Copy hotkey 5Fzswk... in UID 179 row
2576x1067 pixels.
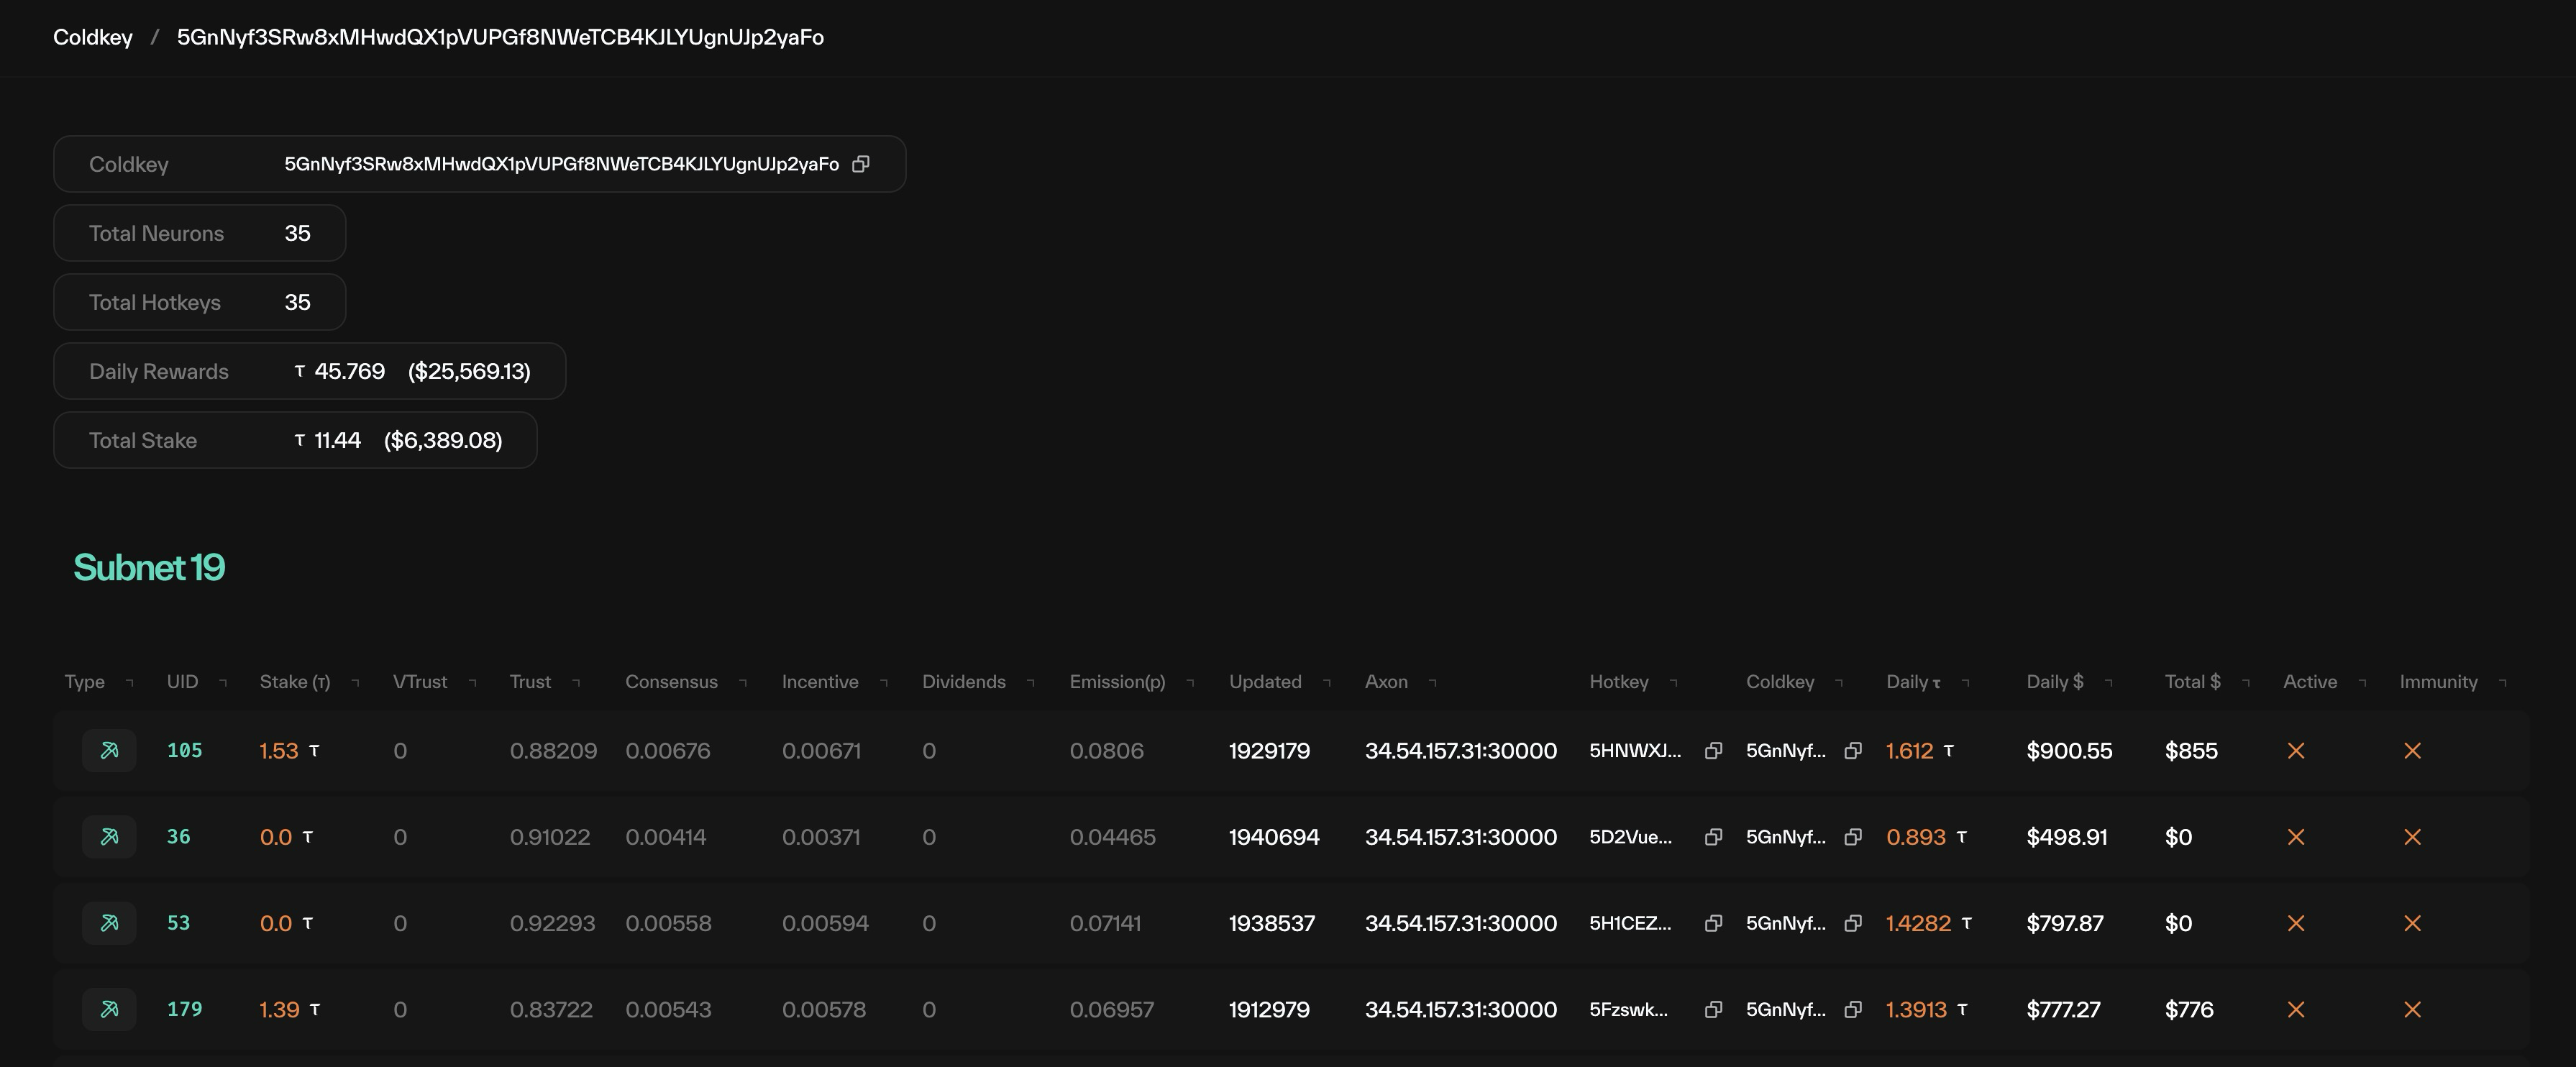point(1713,1010)
